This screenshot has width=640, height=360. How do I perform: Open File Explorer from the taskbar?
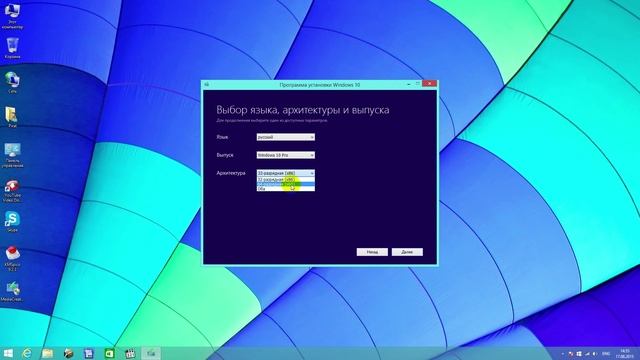(47, 353)
